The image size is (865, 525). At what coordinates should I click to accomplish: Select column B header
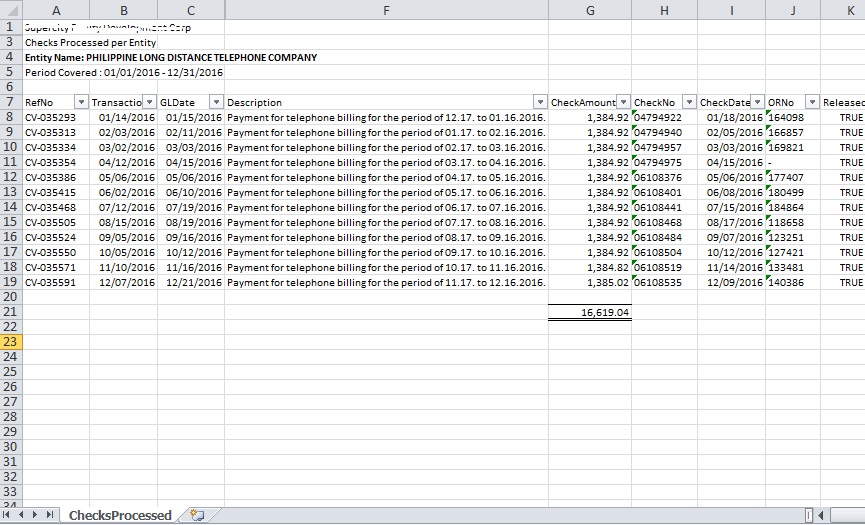[x=124, y=10]
